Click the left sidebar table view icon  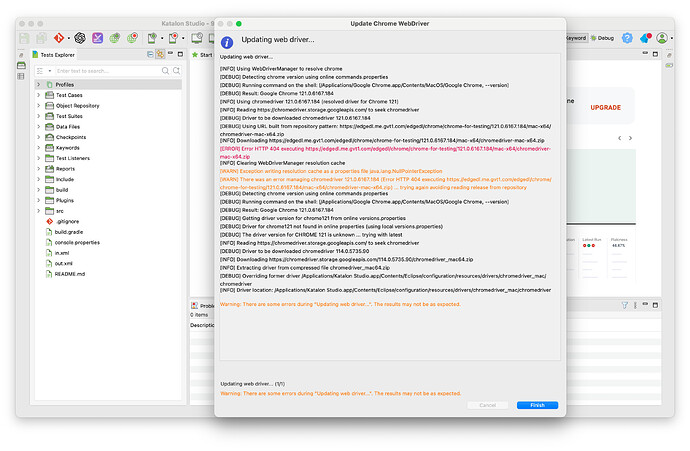[21, 76]
